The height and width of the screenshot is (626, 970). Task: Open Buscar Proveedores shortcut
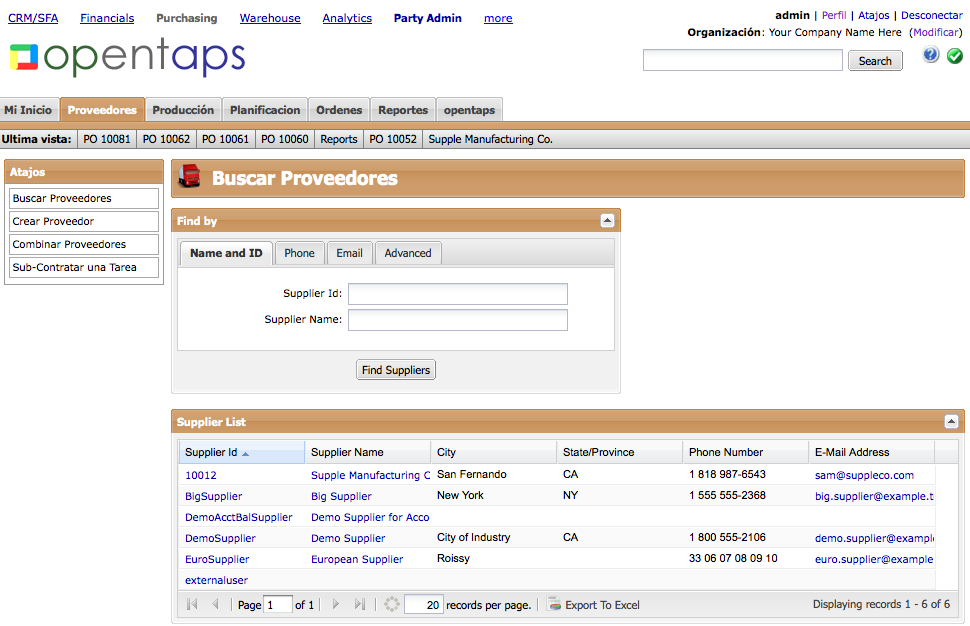pyautogui.click(x=84, y=199)
